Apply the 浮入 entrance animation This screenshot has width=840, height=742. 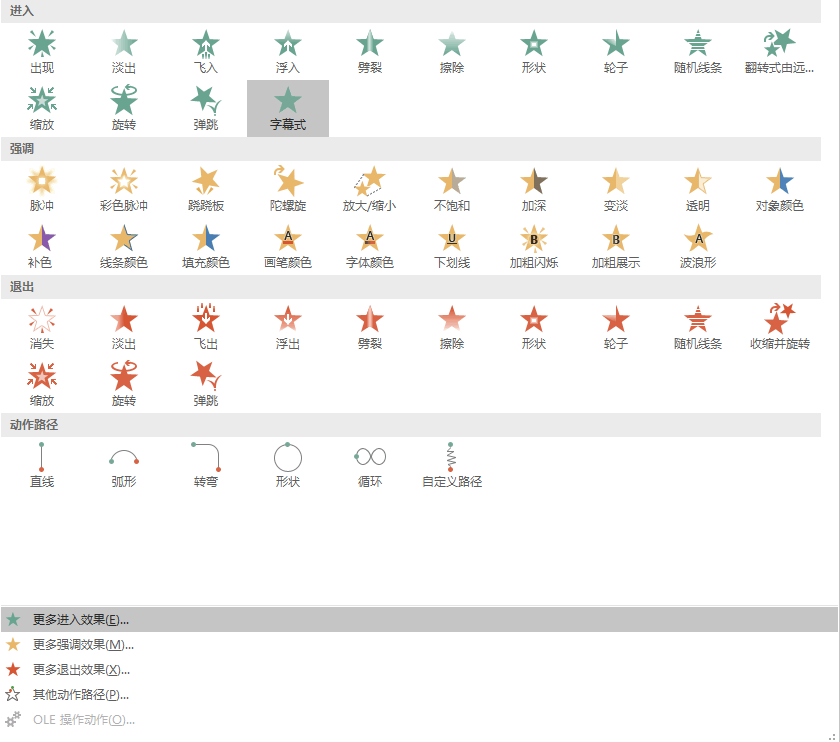288,52
